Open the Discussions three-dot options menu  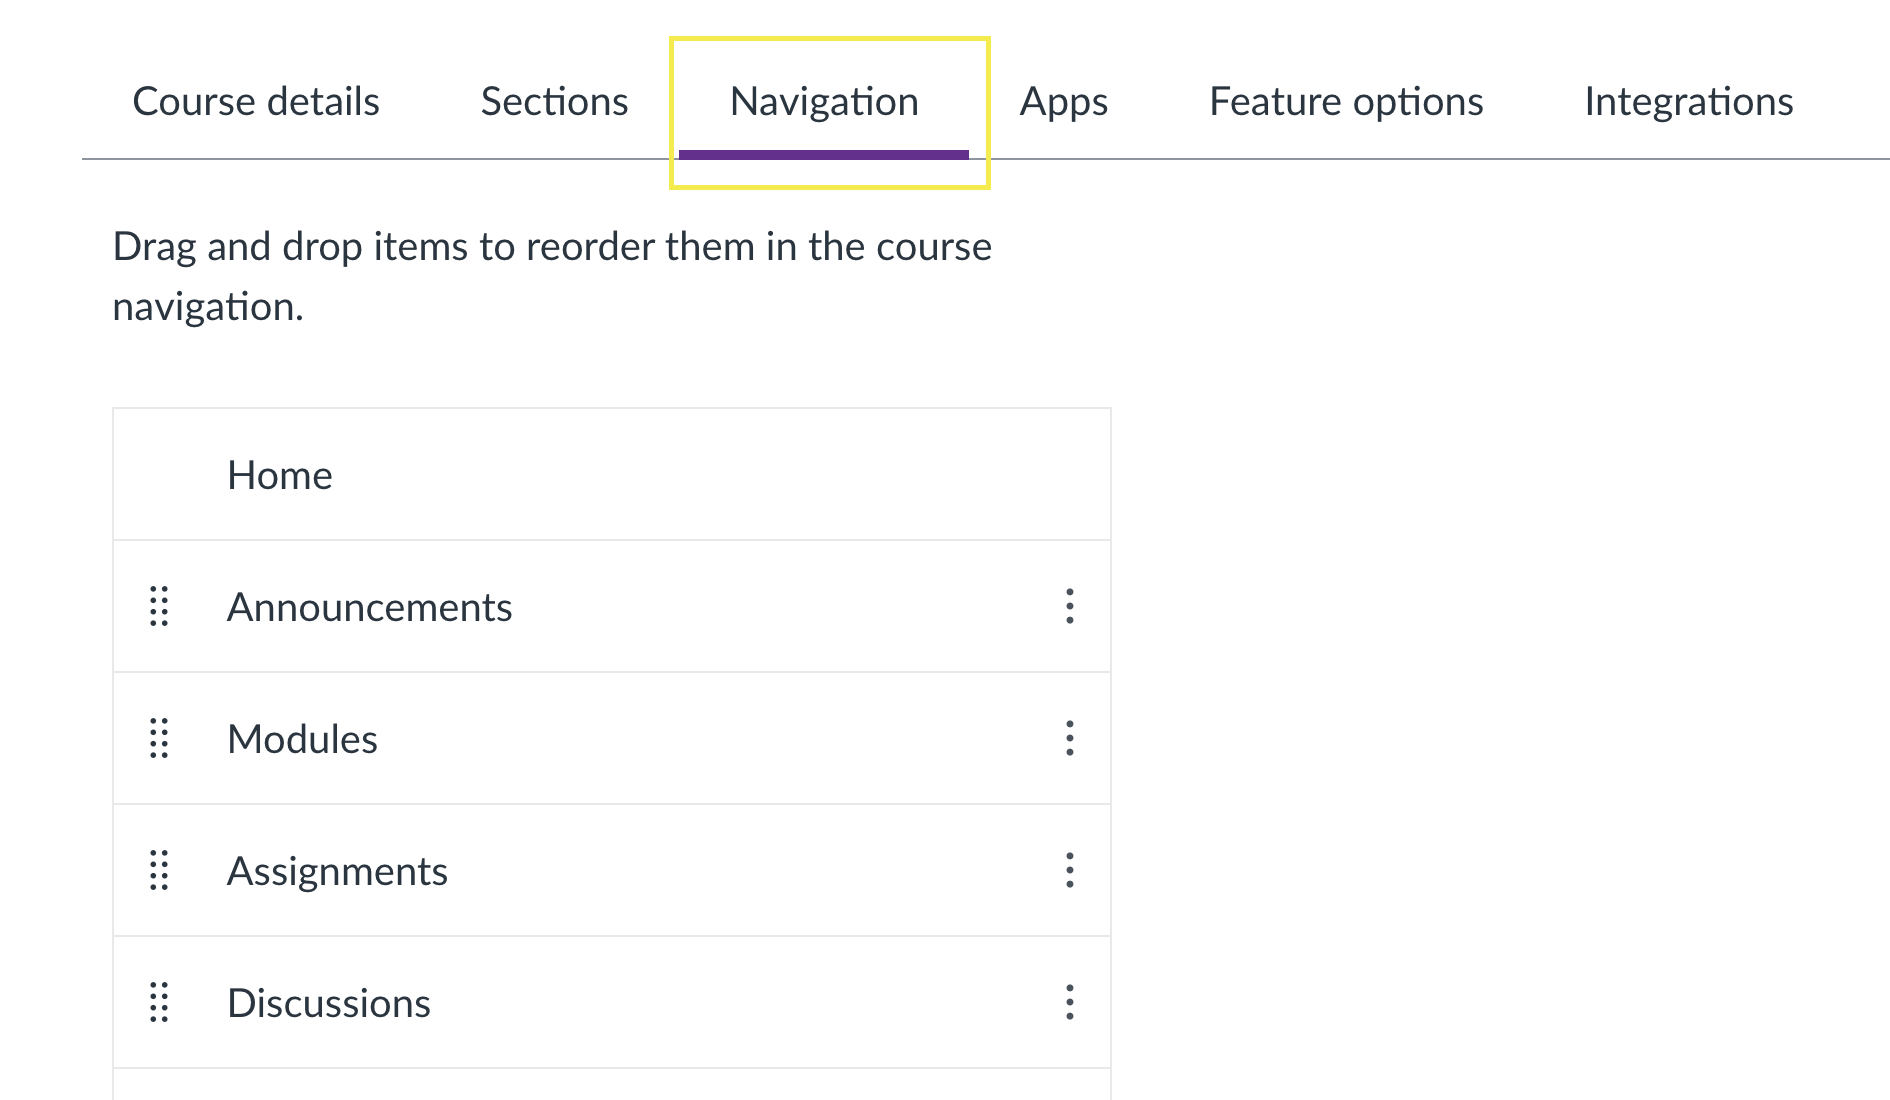point(1070,1003)
